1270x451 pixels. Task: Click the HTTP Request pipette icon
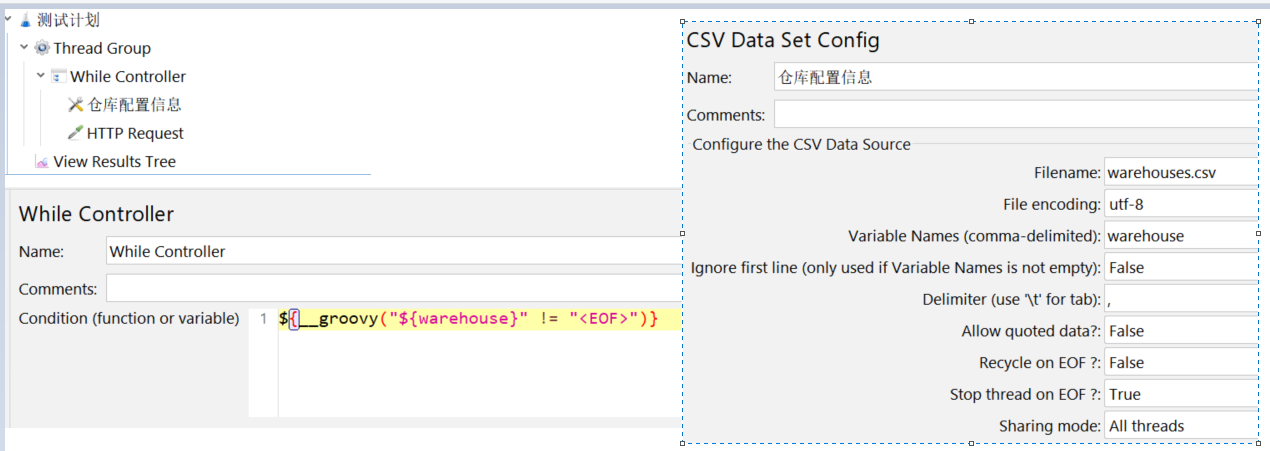[x=76, y=133]
